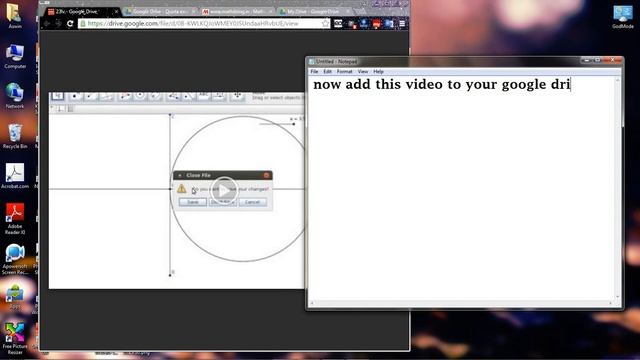
Task: Open the Computer desktop icon
Action: (x=15, y=56)
